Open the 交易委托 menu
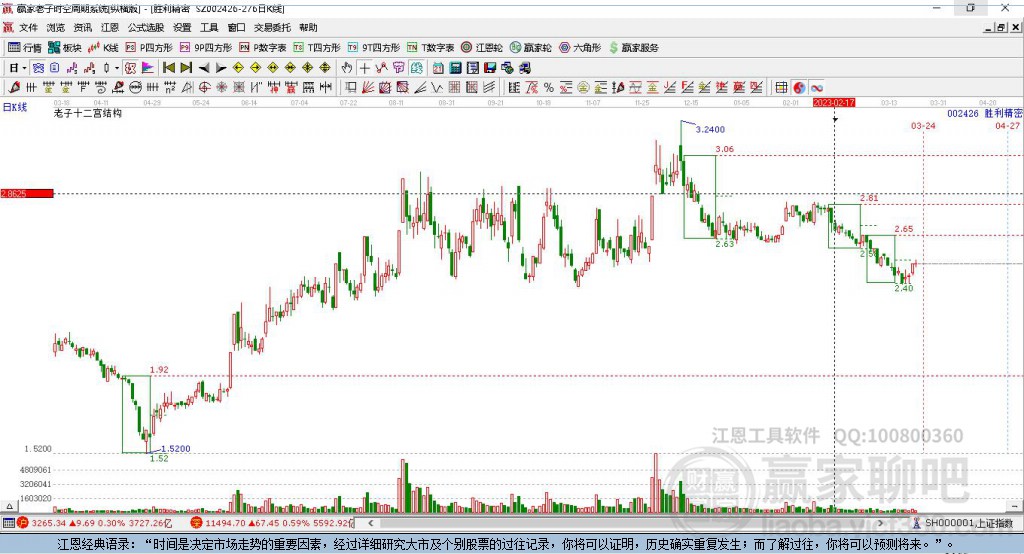This screenshot has width=1024, height=554. click(x=272, y=27)
